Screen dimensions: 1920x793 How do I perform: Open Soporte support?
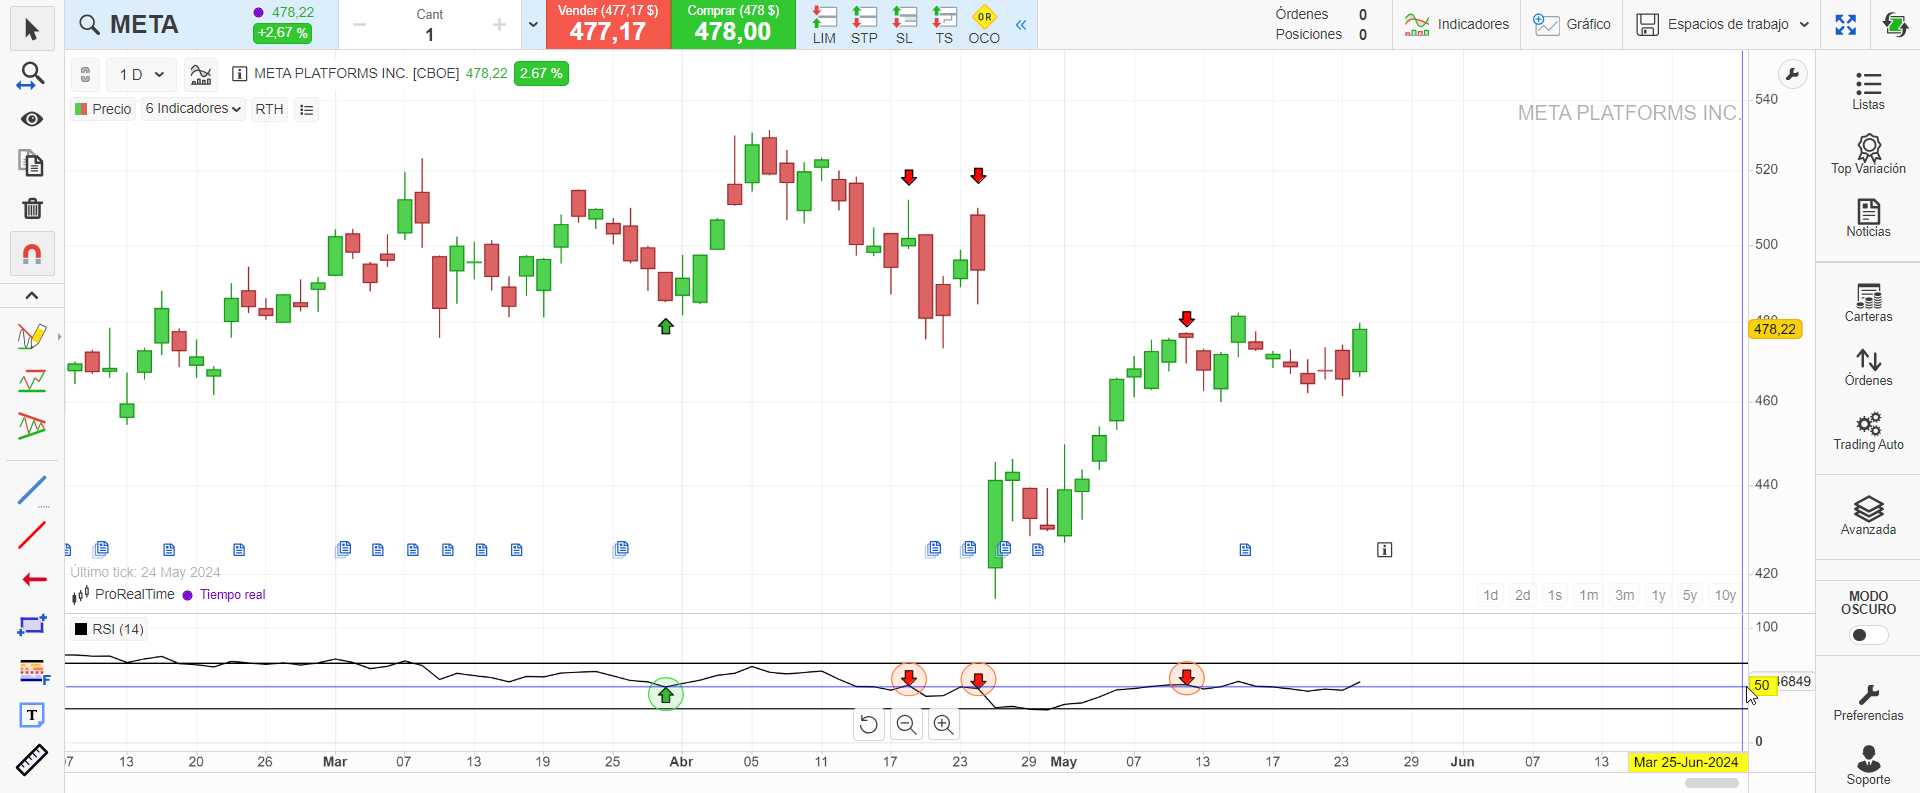point(1868,765)
